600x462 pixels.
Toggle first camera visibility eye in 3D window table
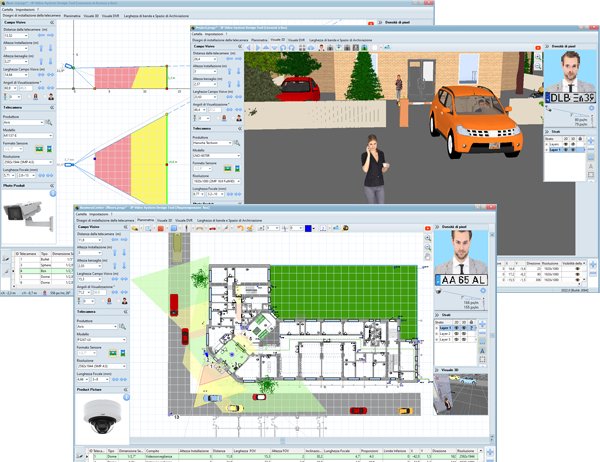[x=577, y=269]
